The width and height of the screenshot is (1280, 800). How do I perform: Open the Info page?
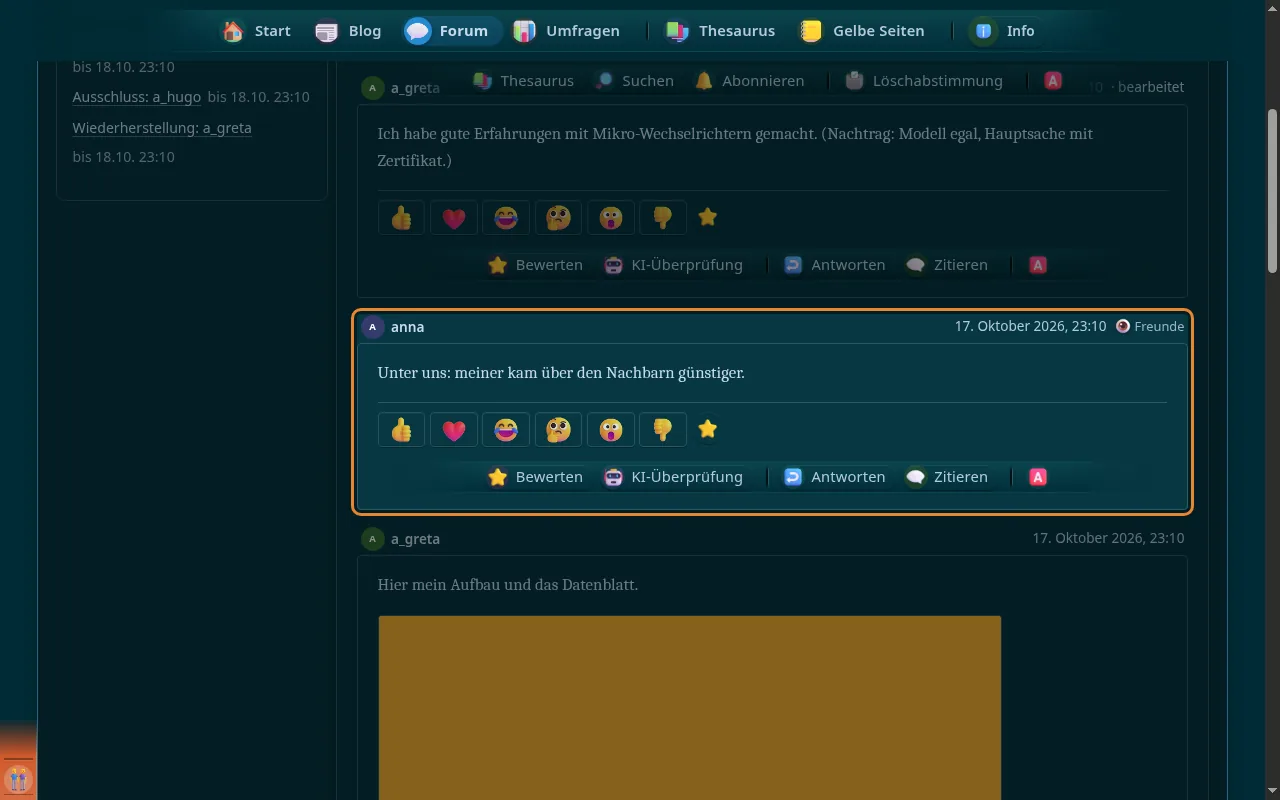[x=1003, y=31]
